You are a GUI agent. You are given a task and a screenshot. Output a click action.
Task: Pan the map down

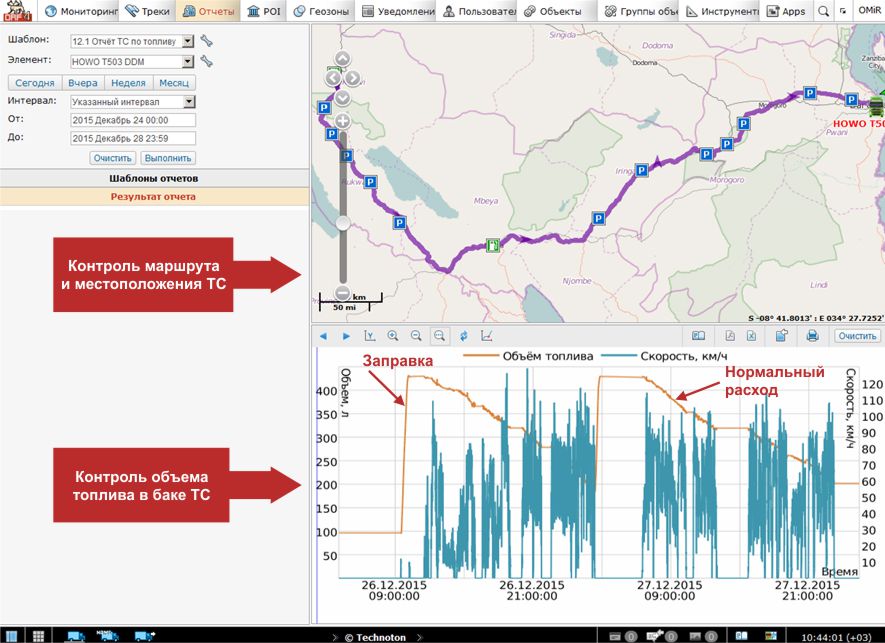343,98
